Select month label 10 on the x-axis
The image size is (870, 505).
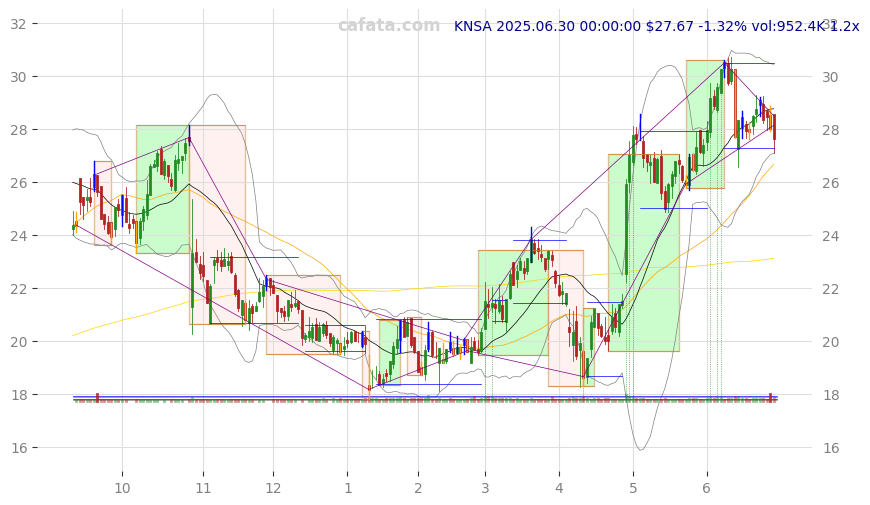122,488
